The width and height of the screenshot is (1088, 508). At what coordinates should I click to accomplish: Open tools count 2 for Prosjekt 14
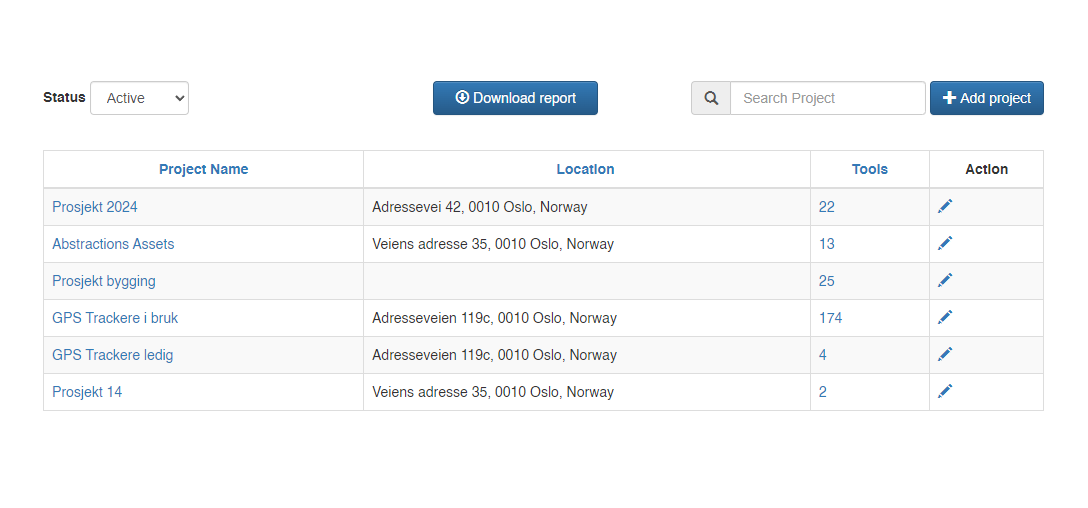pyautogui.click(x=823, y=392)
